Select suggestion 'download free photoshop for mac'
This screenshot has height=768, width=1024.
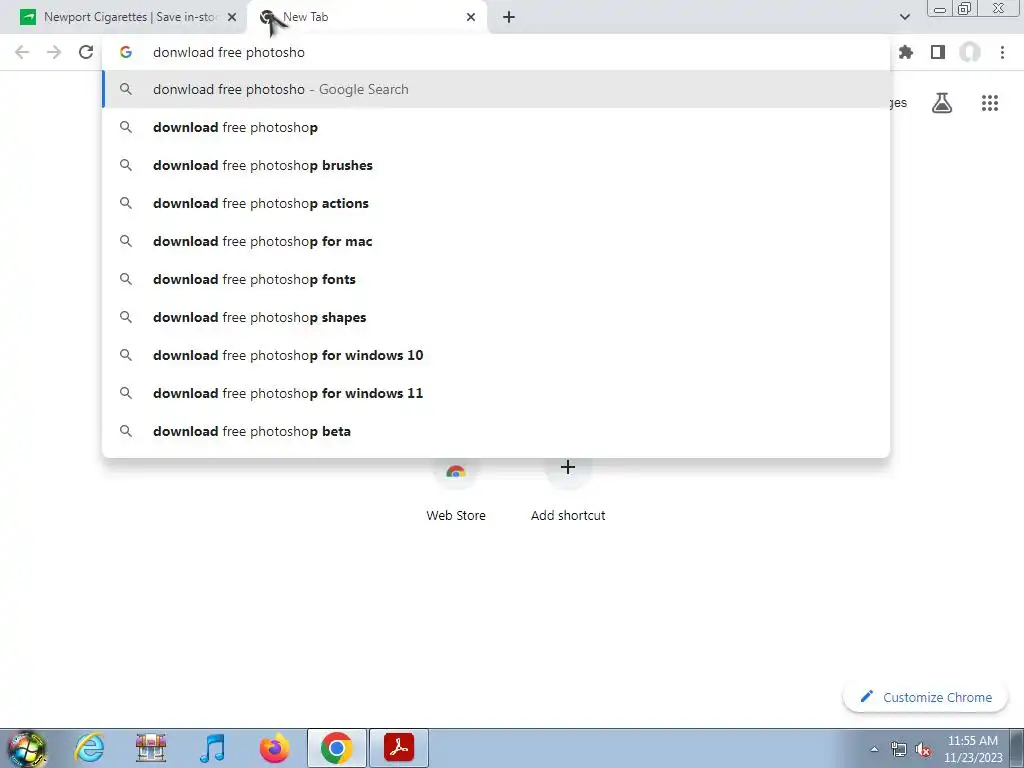click(x=496, y=241)
